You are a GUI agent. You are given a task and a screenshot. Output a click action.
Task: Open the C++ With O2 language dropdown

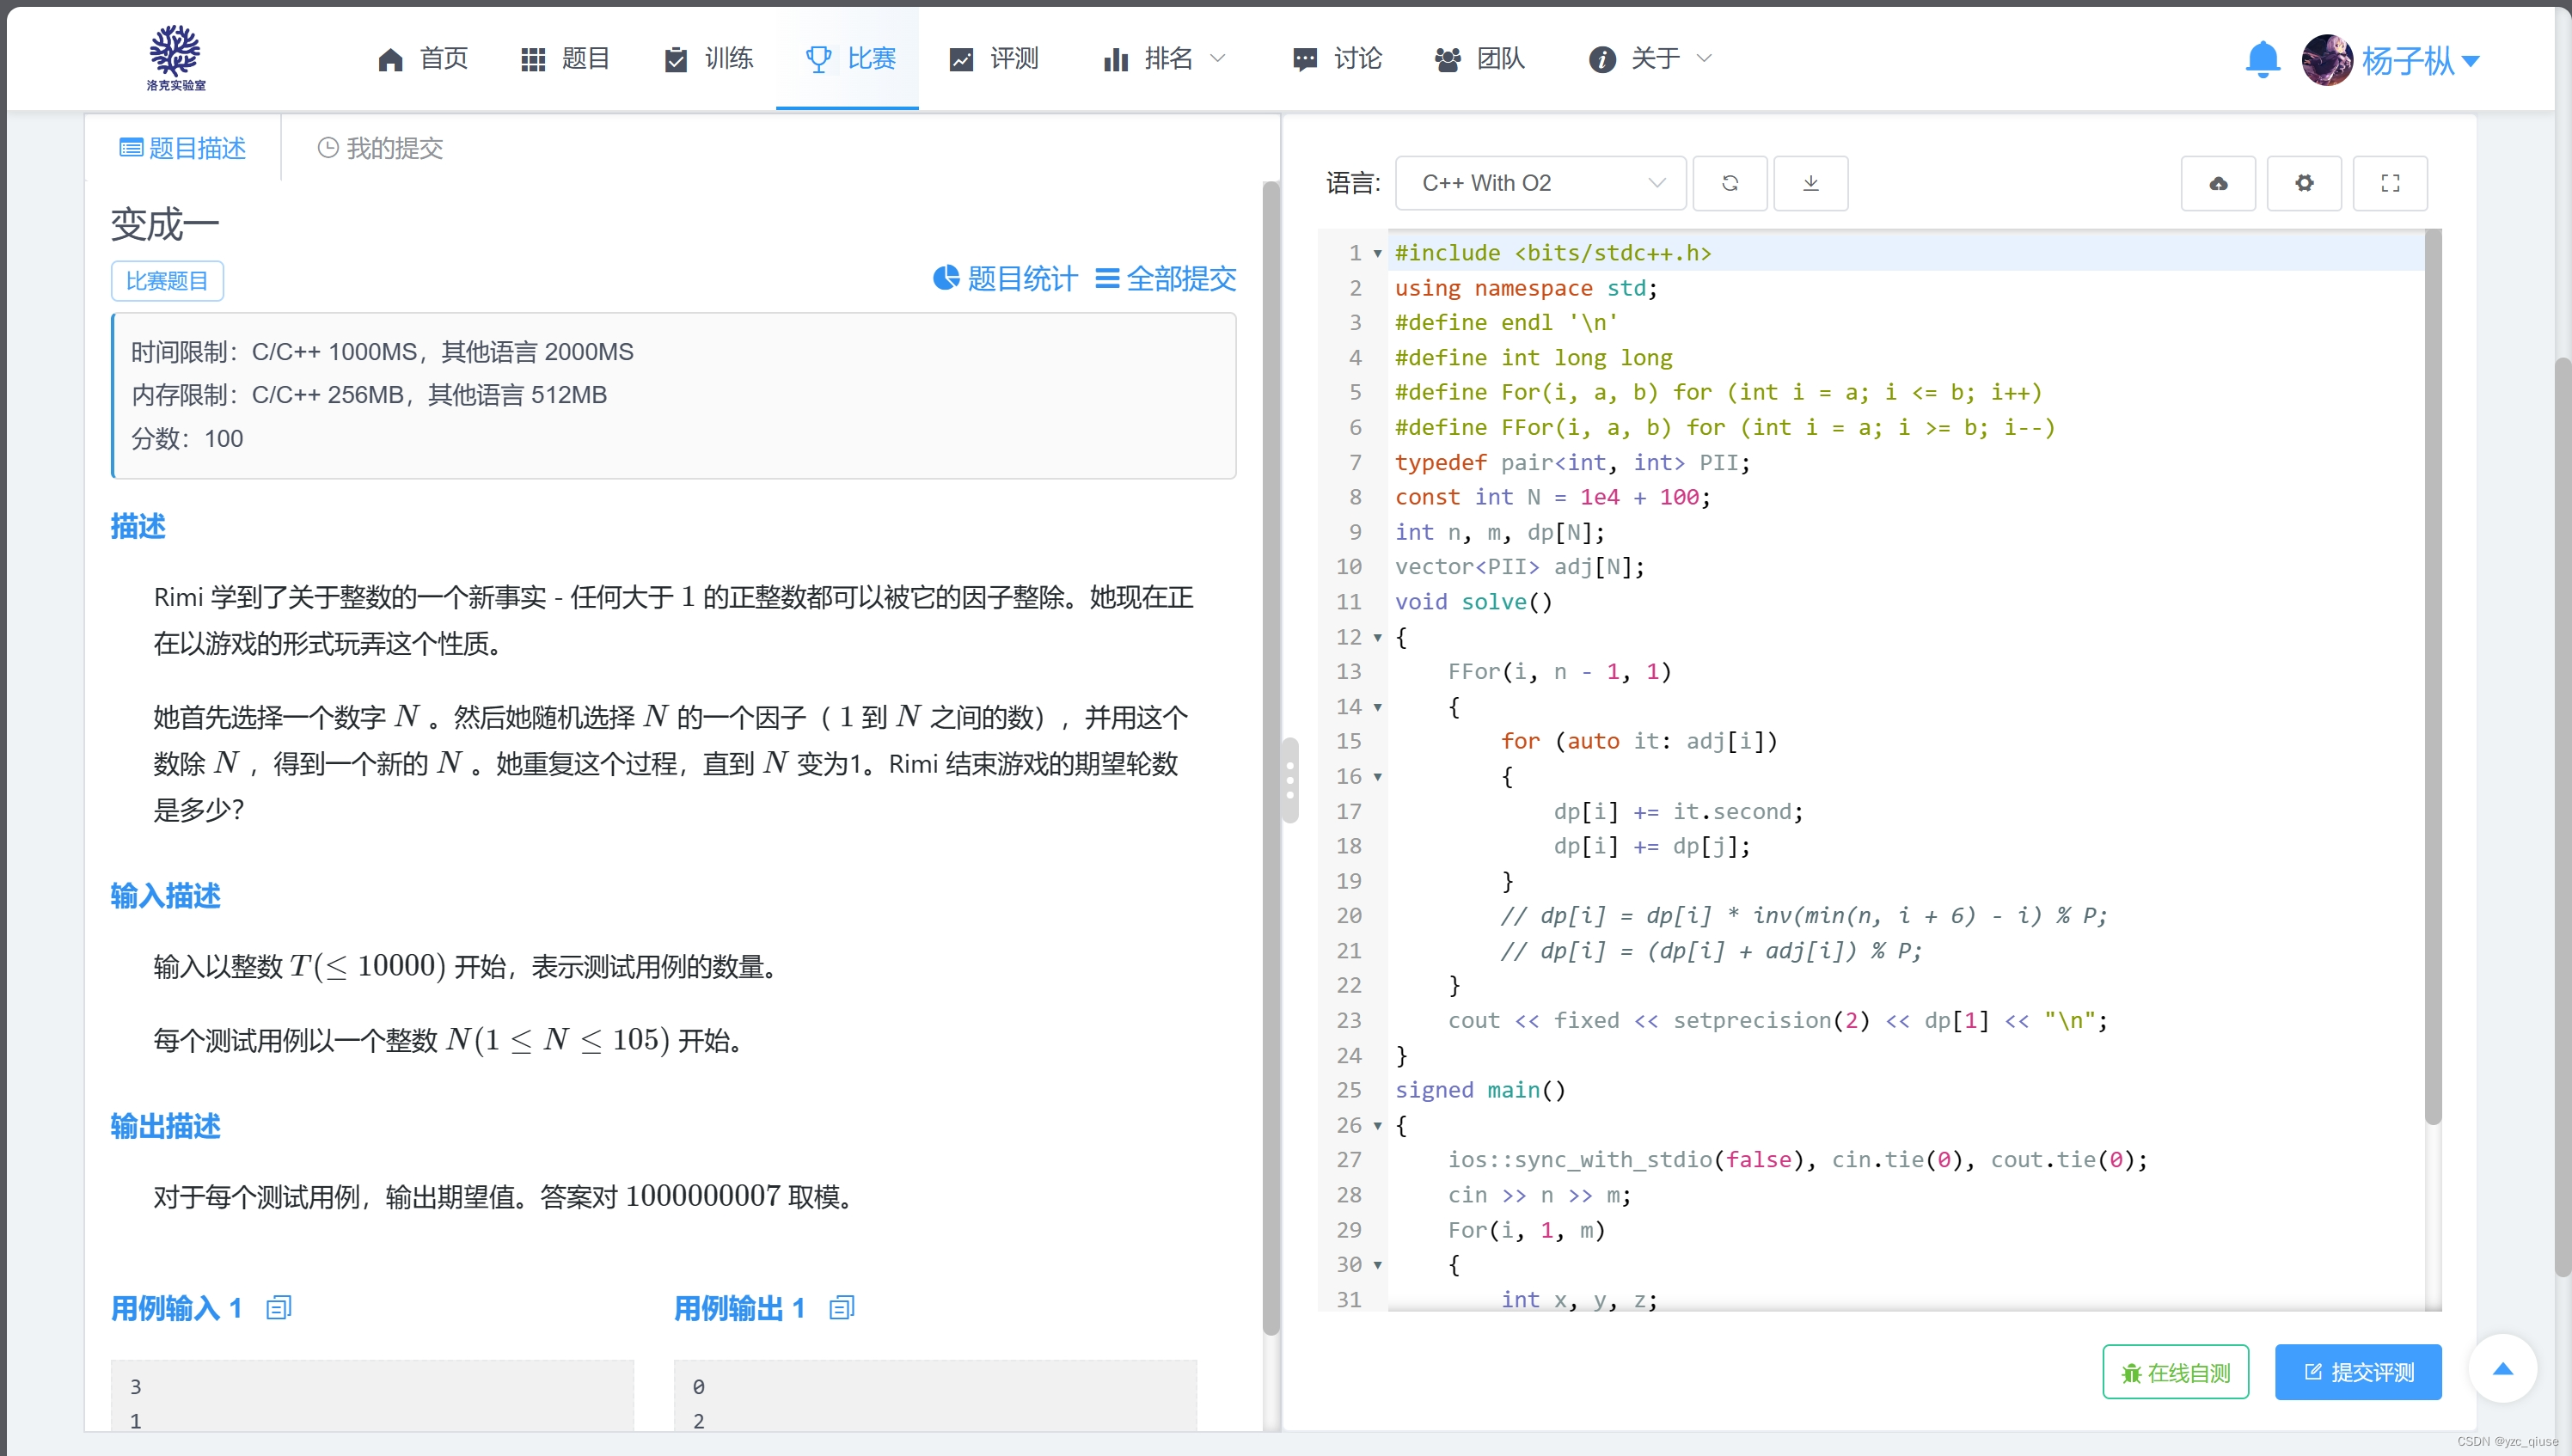click(1540, 183)
